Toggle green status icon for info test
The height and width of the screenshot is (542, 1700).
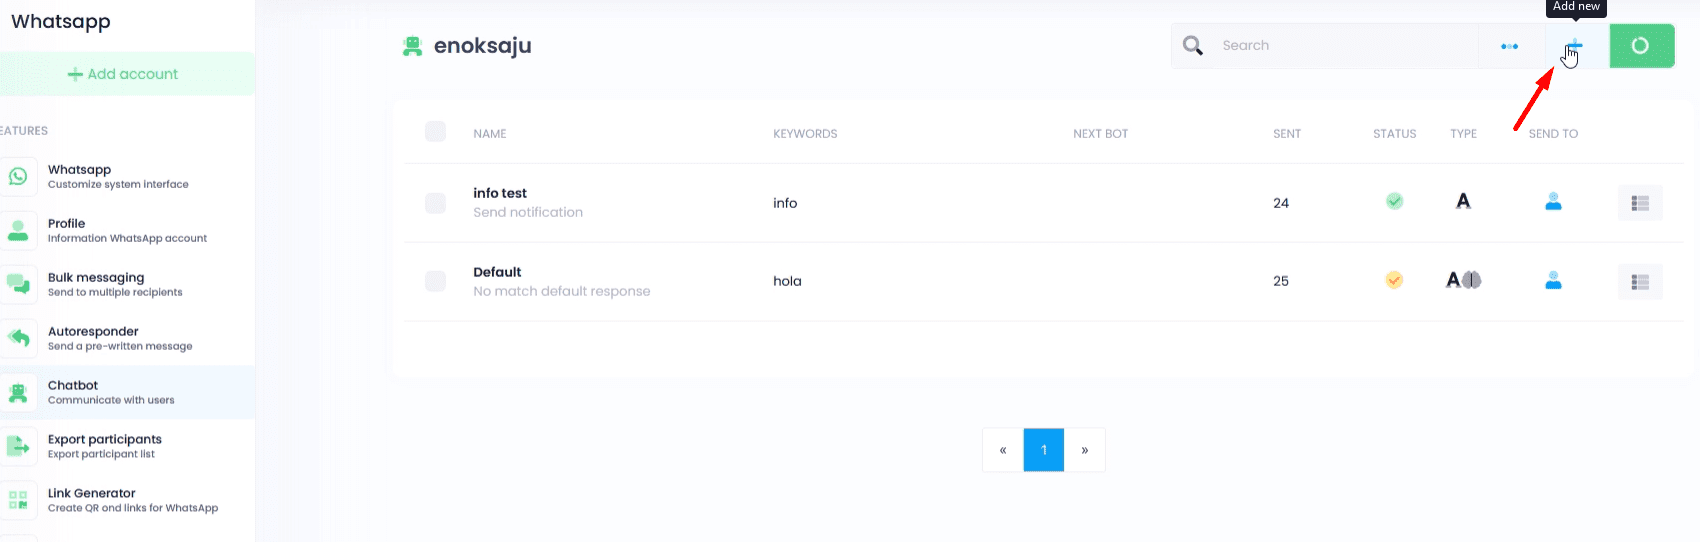(1394, 202)
